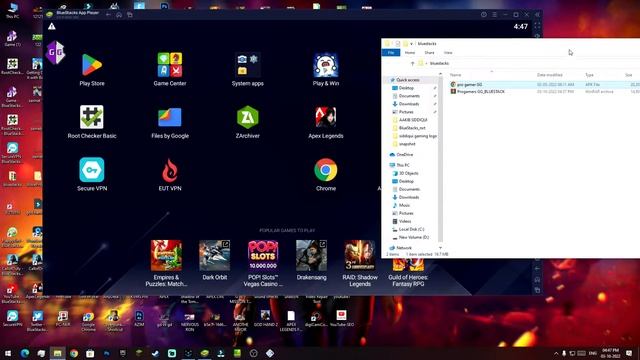This screenshot has width=640, height=360.
Task: Switch to the Home ribbon tab
Action: click(410, 53)
